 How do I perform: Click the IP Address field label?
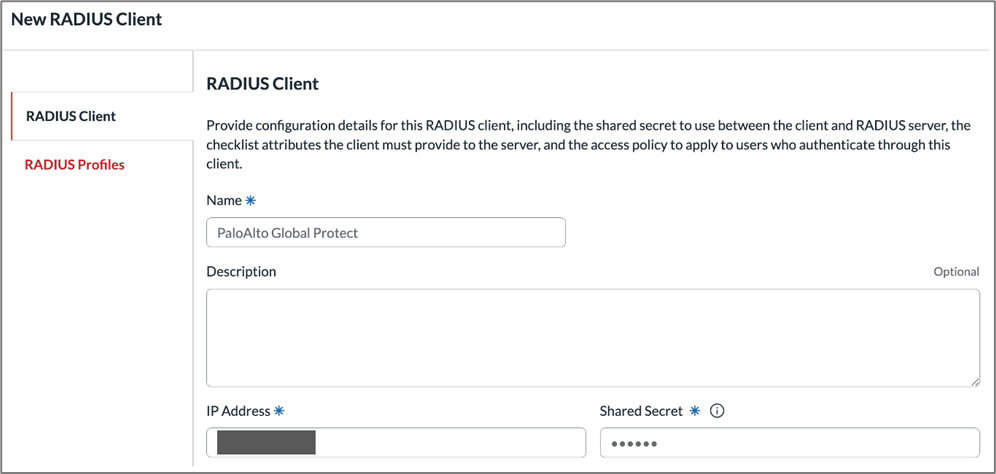238,411
